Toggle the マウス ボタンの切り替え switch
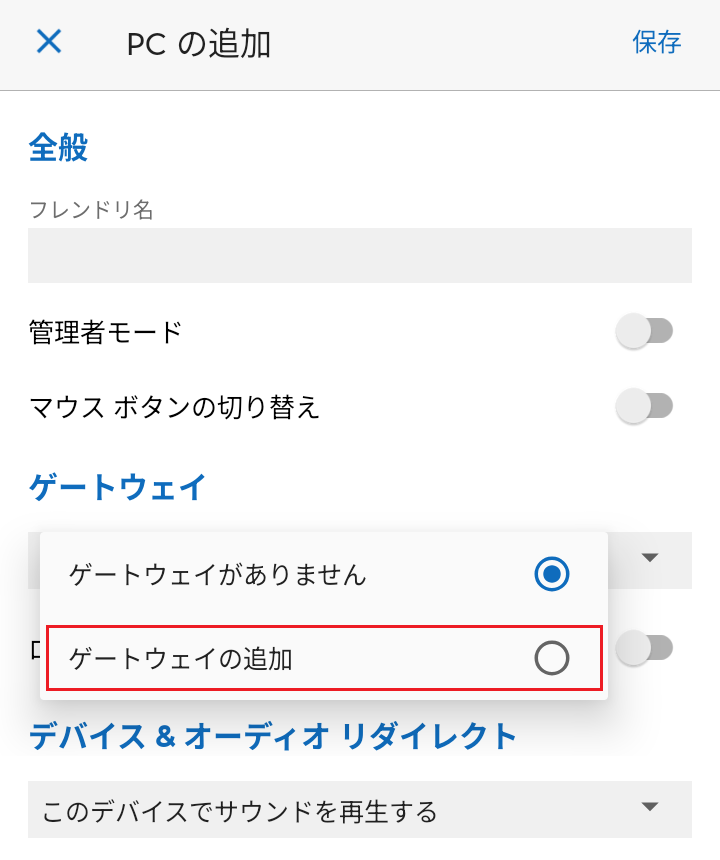 645,406
